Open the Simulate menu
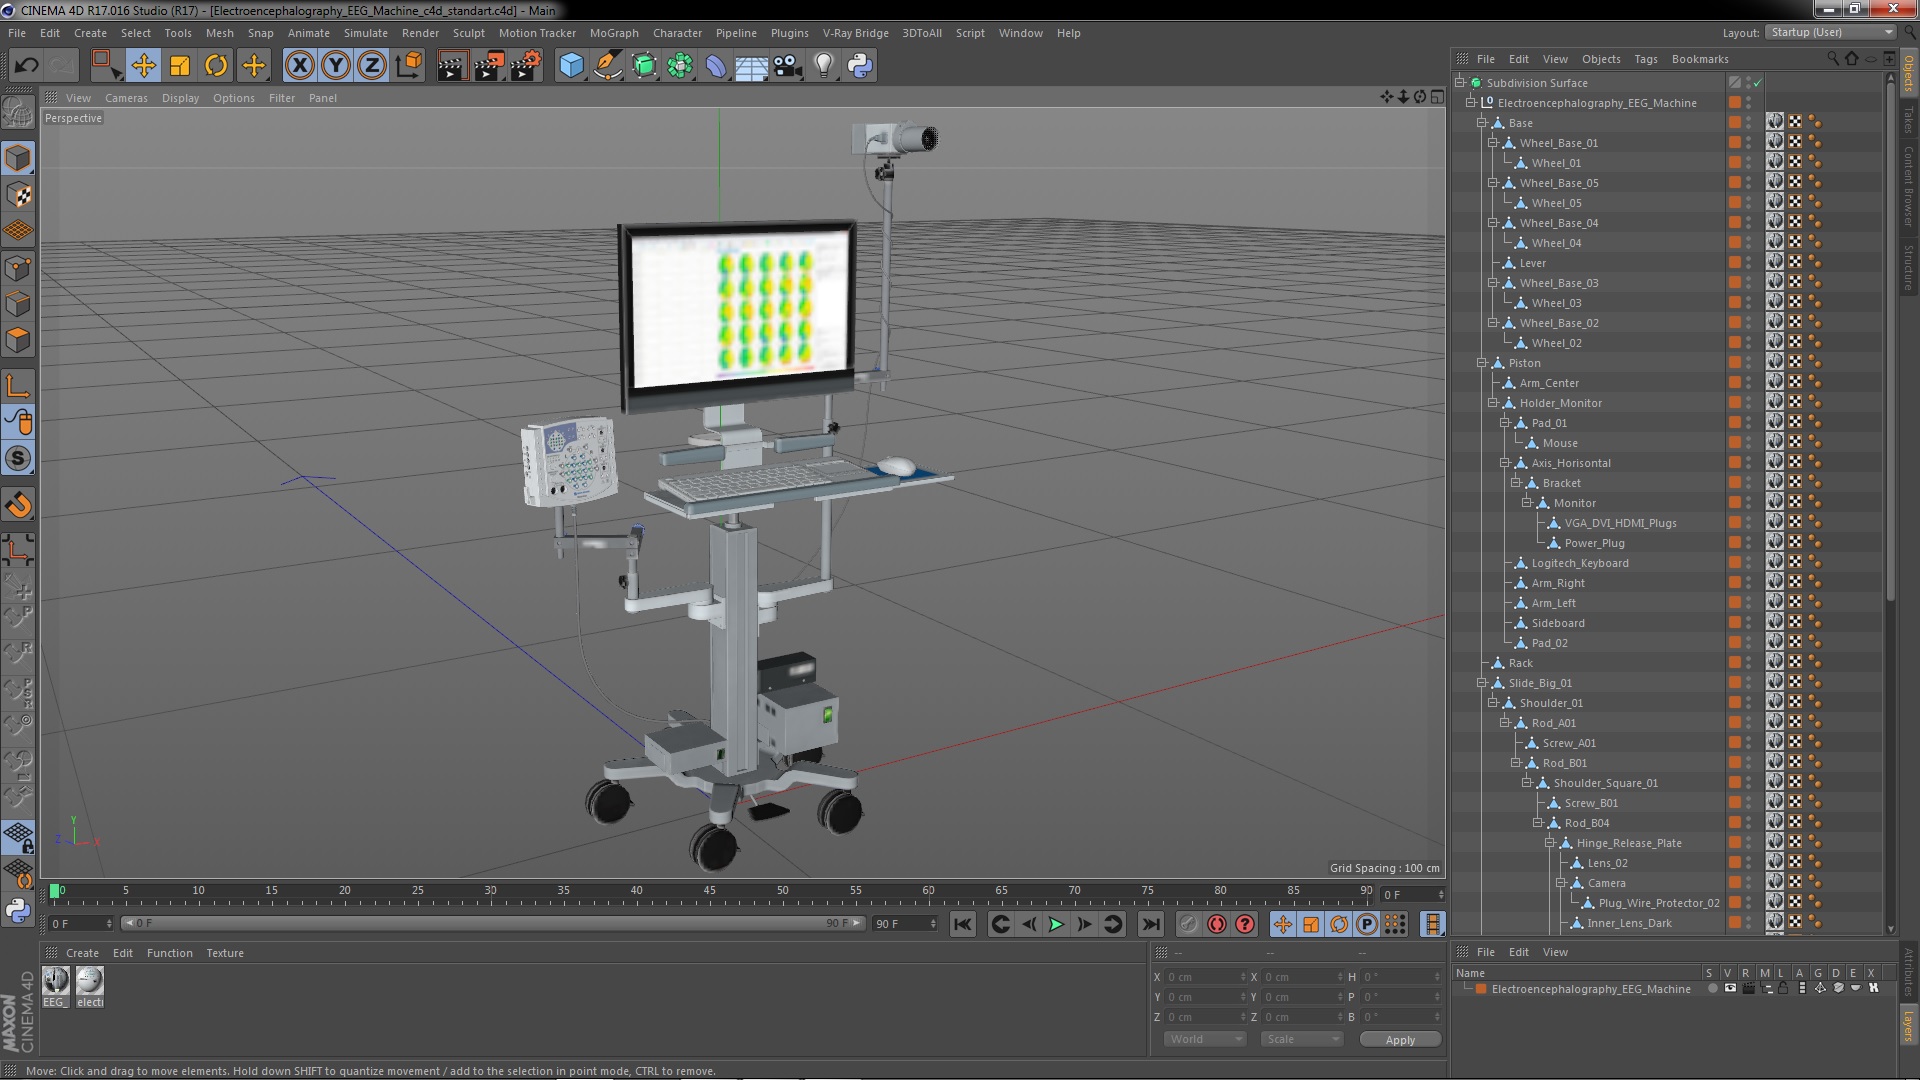This screenshot has width=1920, height=1080. point(366,33)
